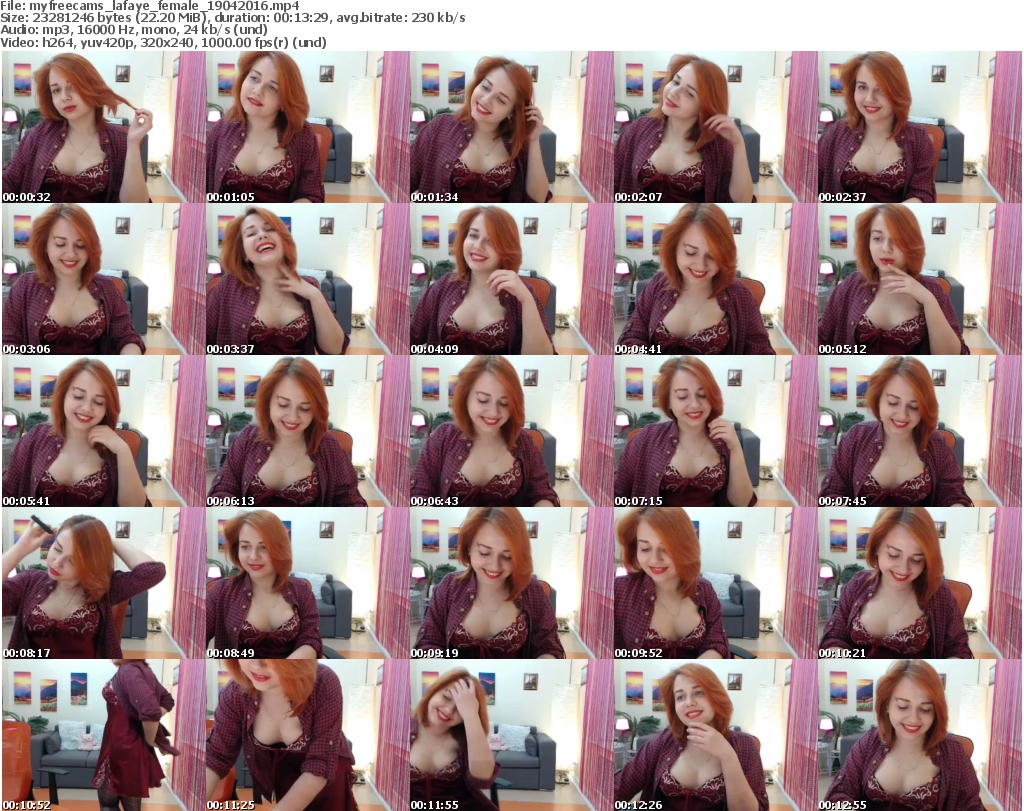Pick the frame stamped 00:06:13
The height and width of the screenshot is (811, 1024).
(x=308, y=431)
